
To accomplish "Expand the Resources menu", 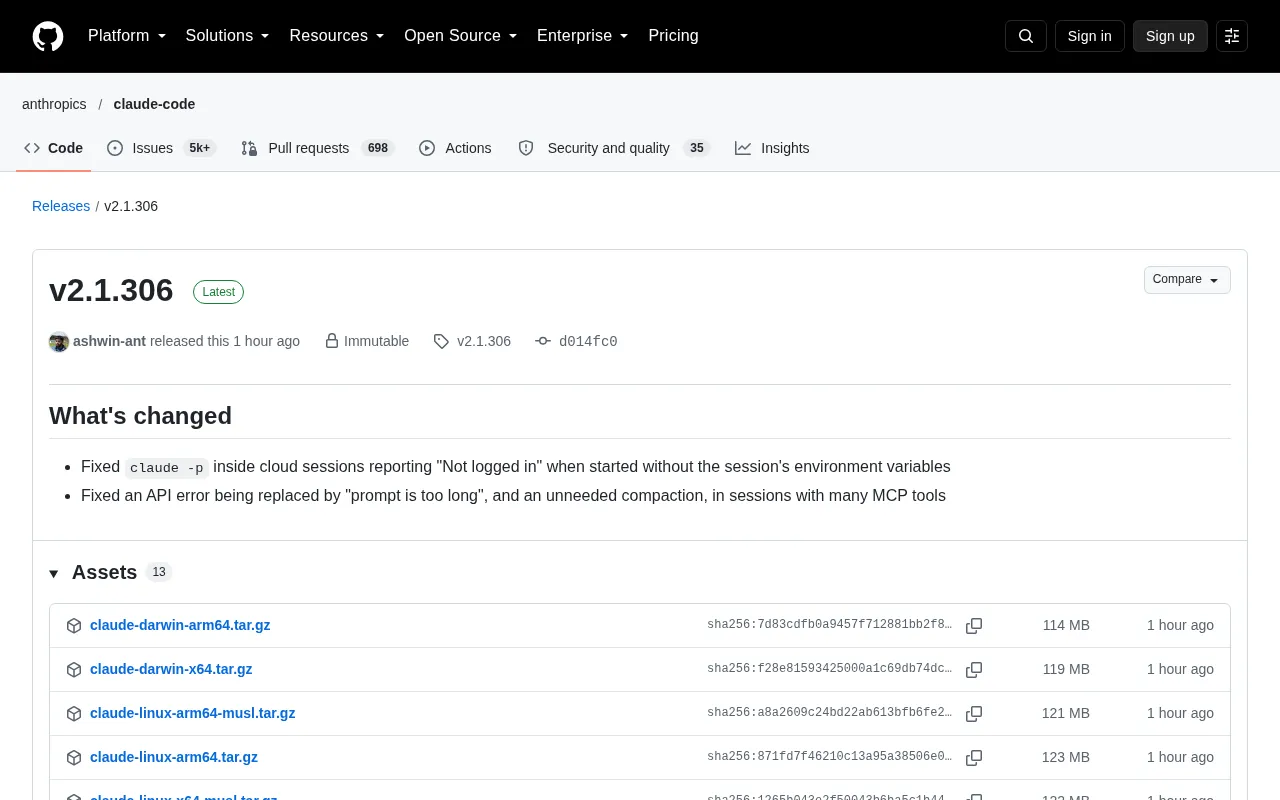I will (337, 36).
